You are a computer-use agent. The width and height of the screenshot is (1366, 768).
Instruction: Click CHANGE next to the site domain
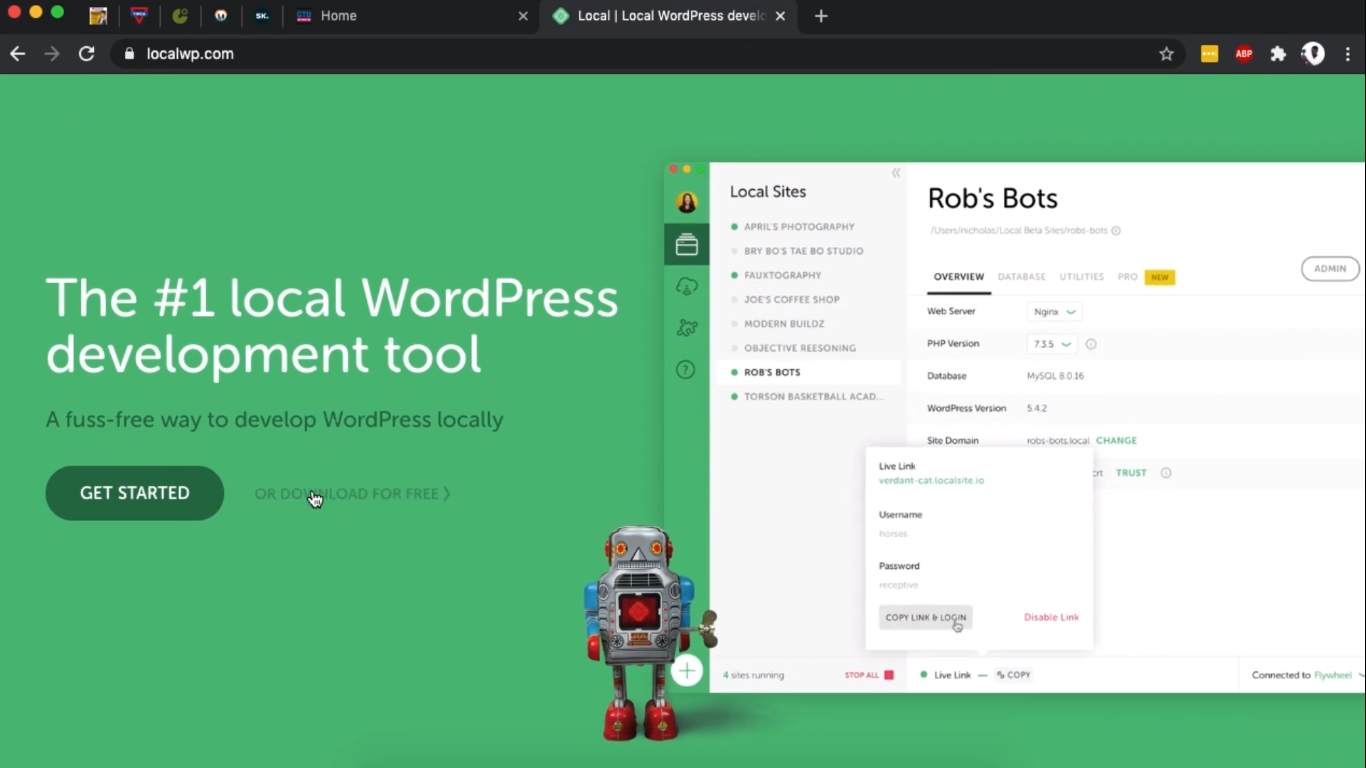pos(1116,440)
